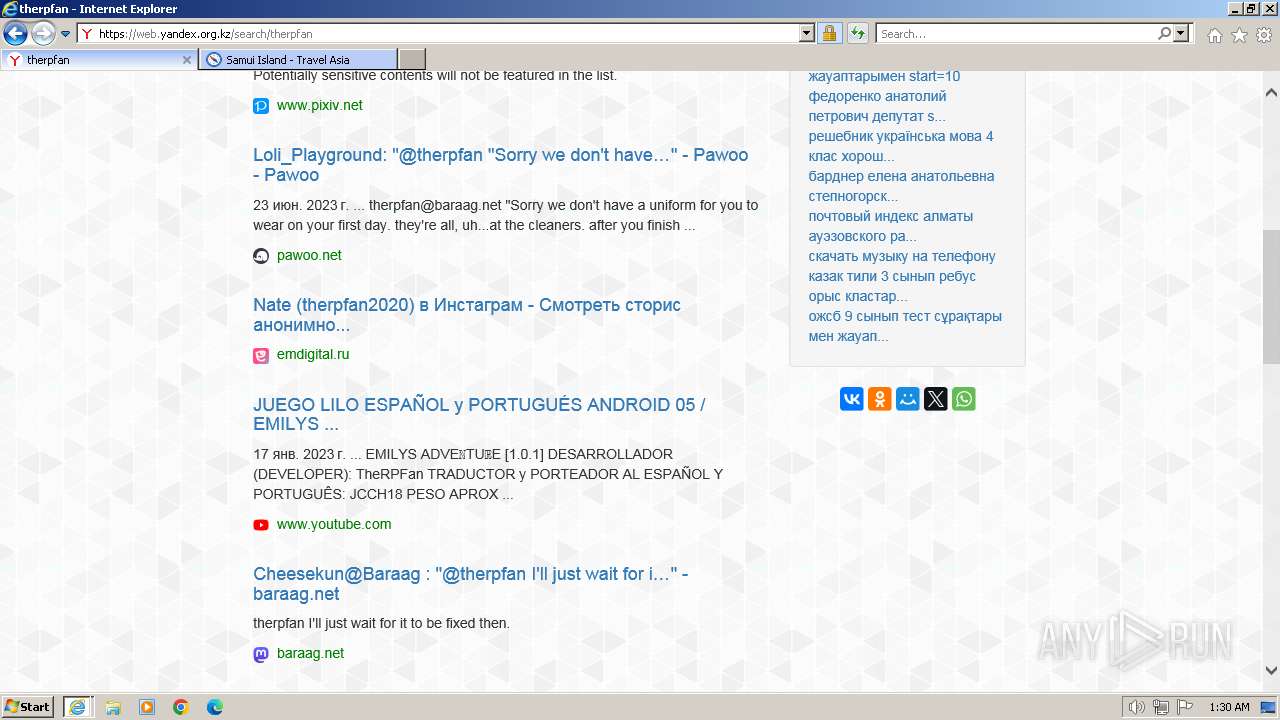Open the www.pixiv.net link

coord(320,105)
